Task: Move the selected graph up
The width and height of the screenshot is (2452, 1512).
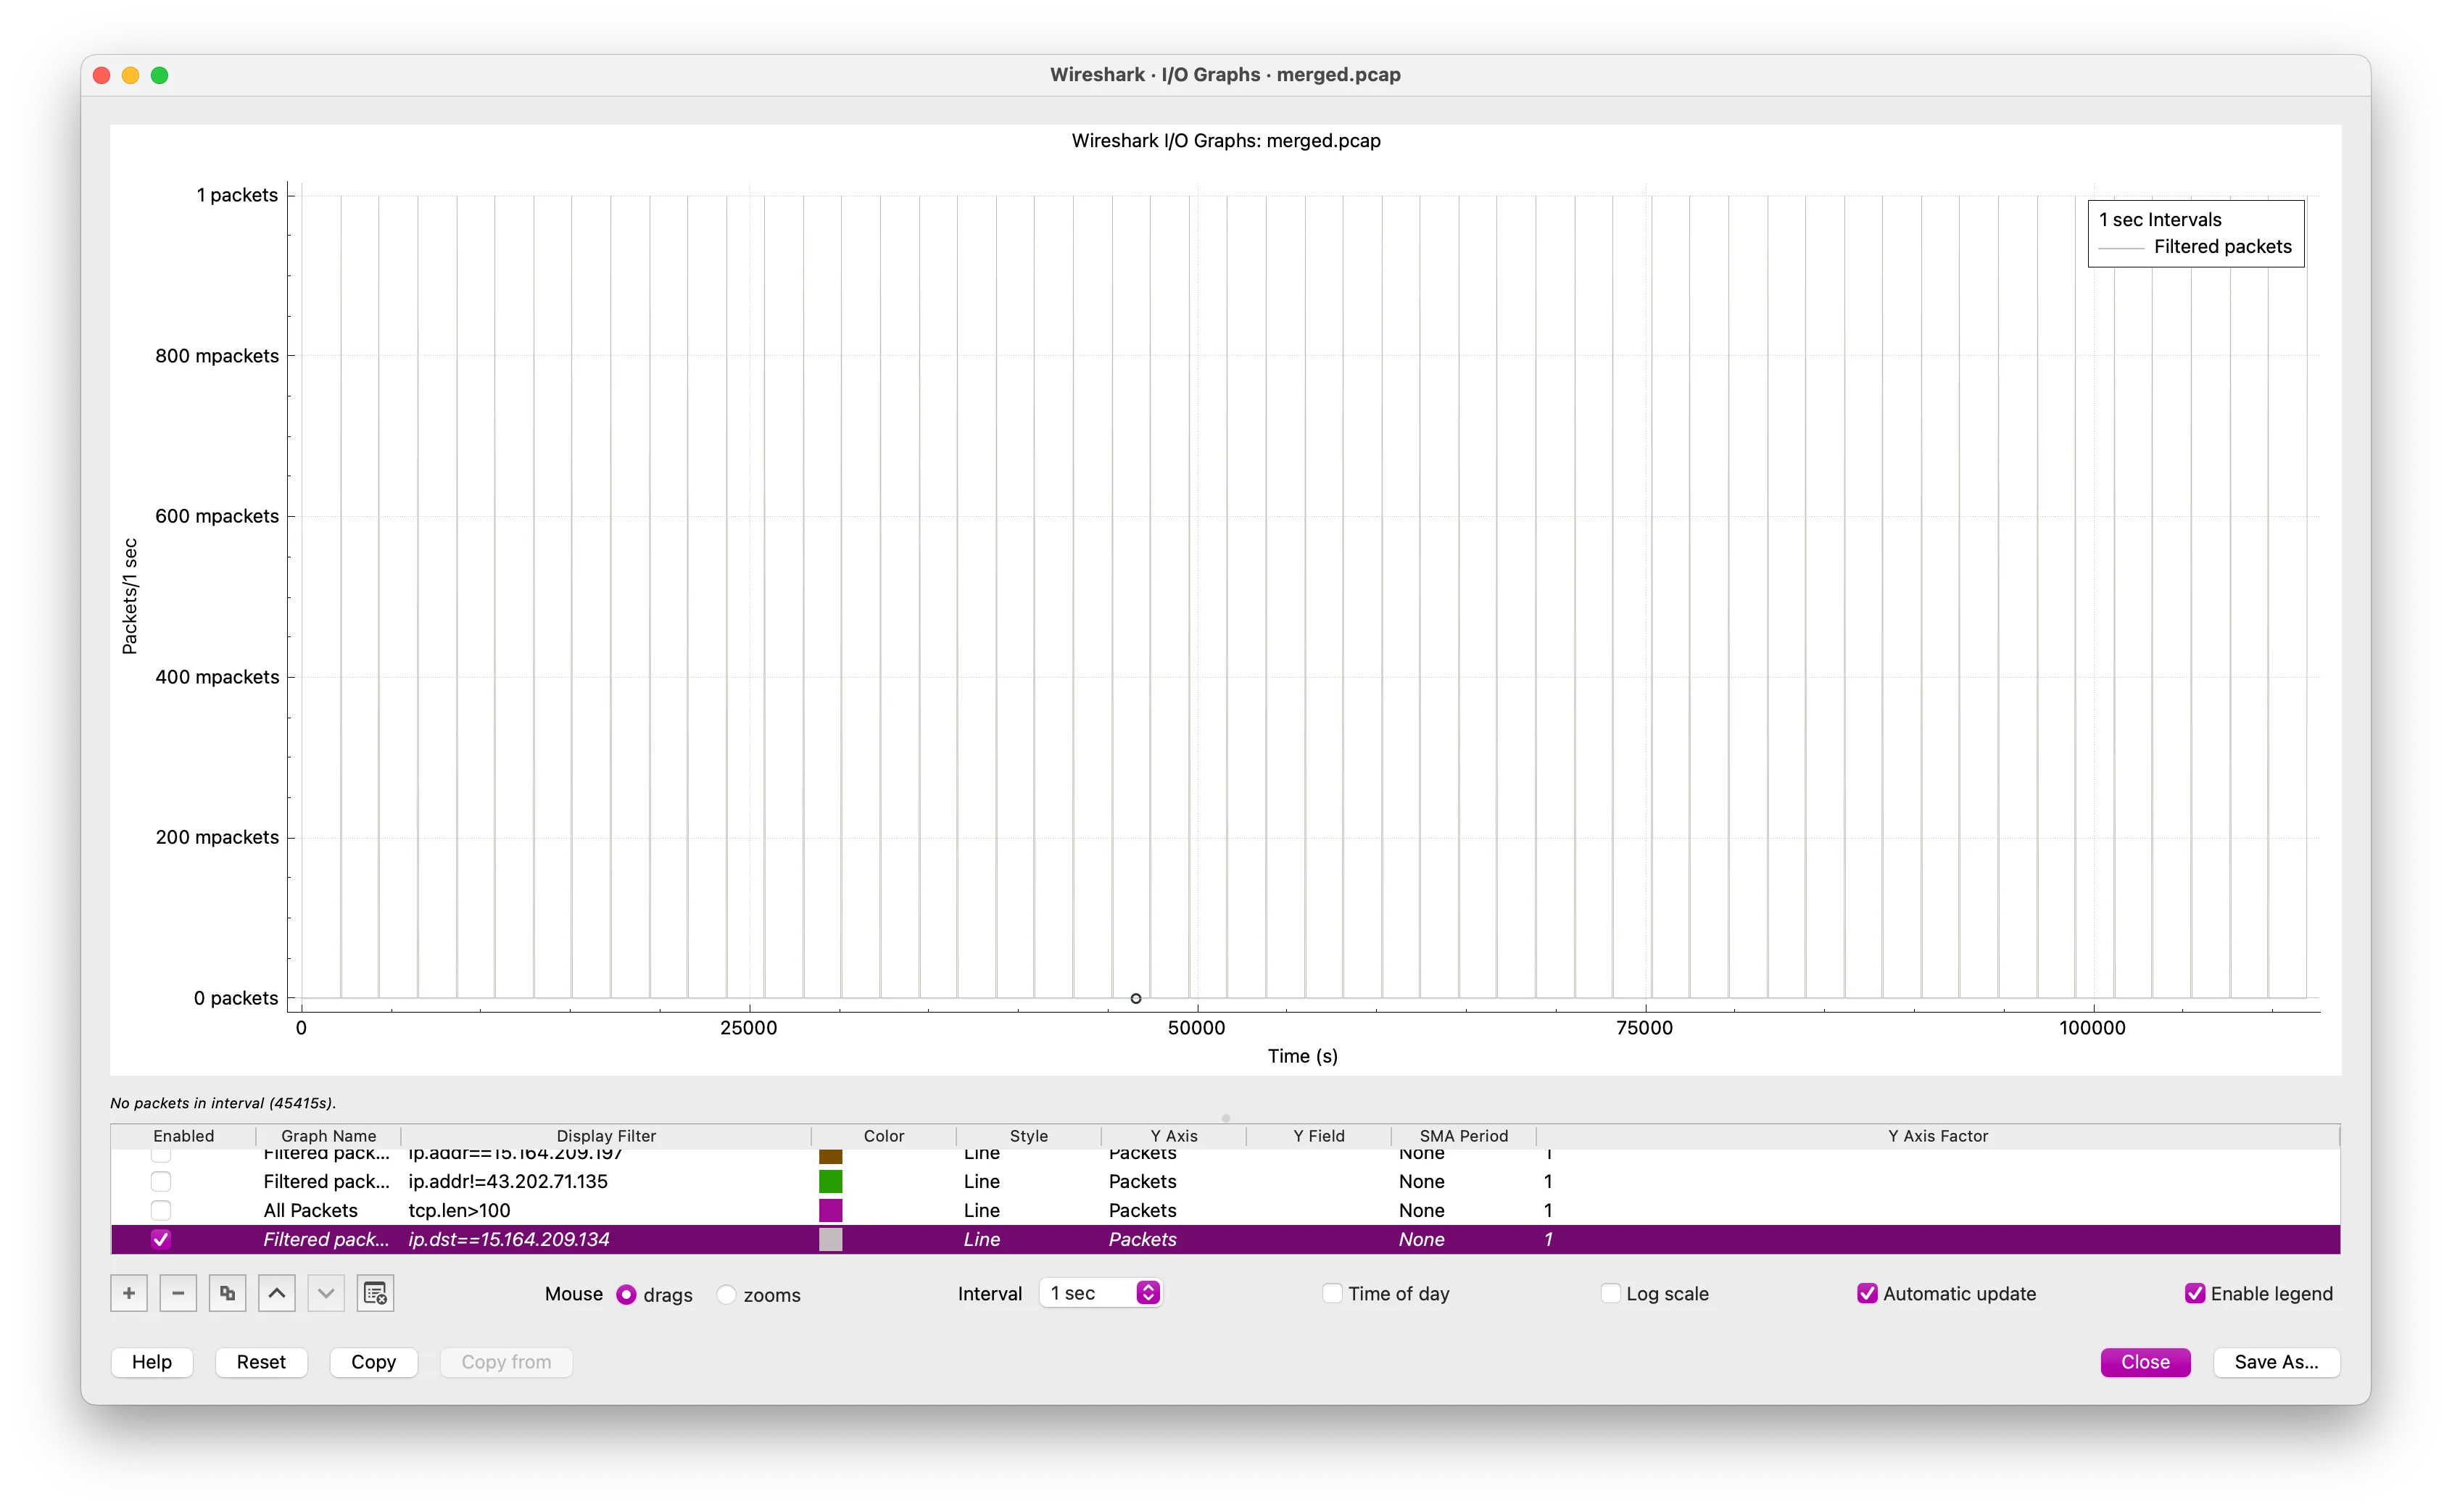Action: click(x=276, y=1292)
